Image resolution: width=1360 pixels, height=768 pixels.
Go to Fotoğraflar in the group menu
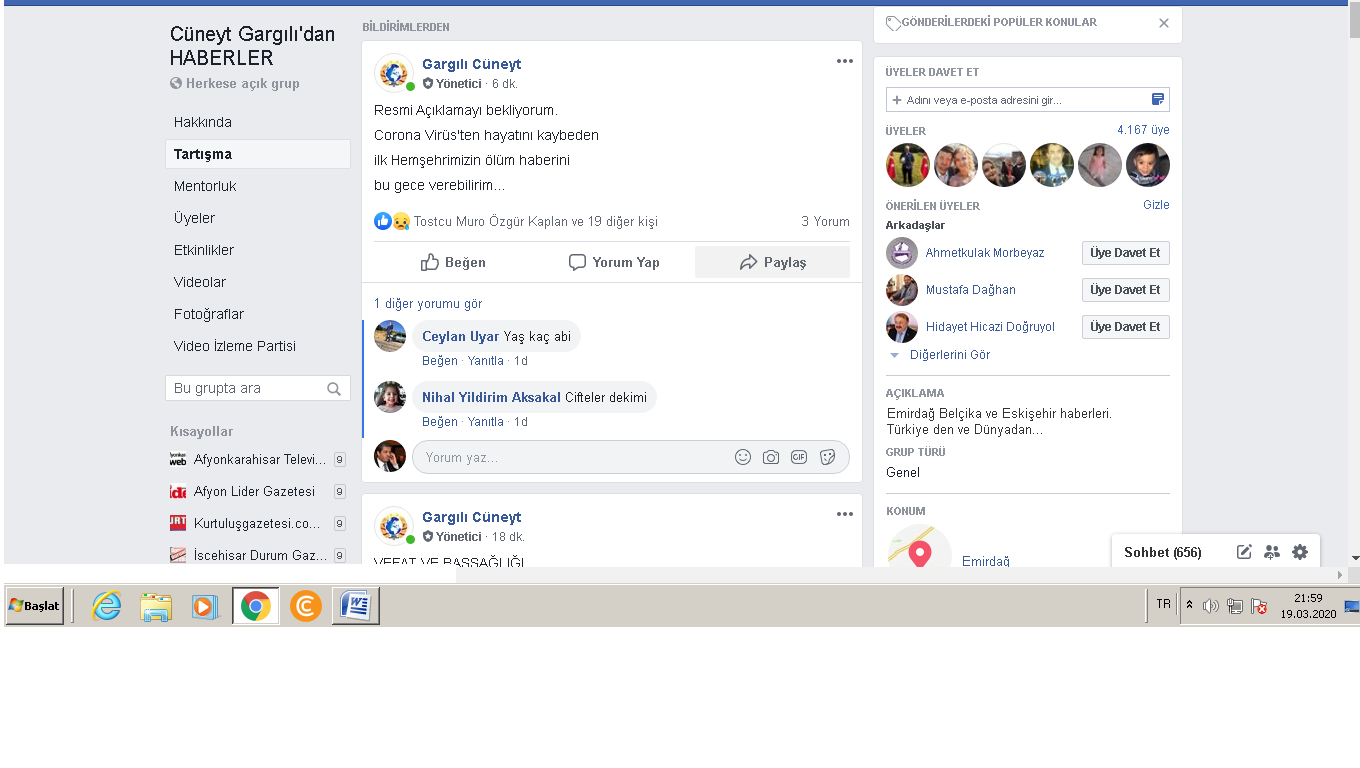208,314
